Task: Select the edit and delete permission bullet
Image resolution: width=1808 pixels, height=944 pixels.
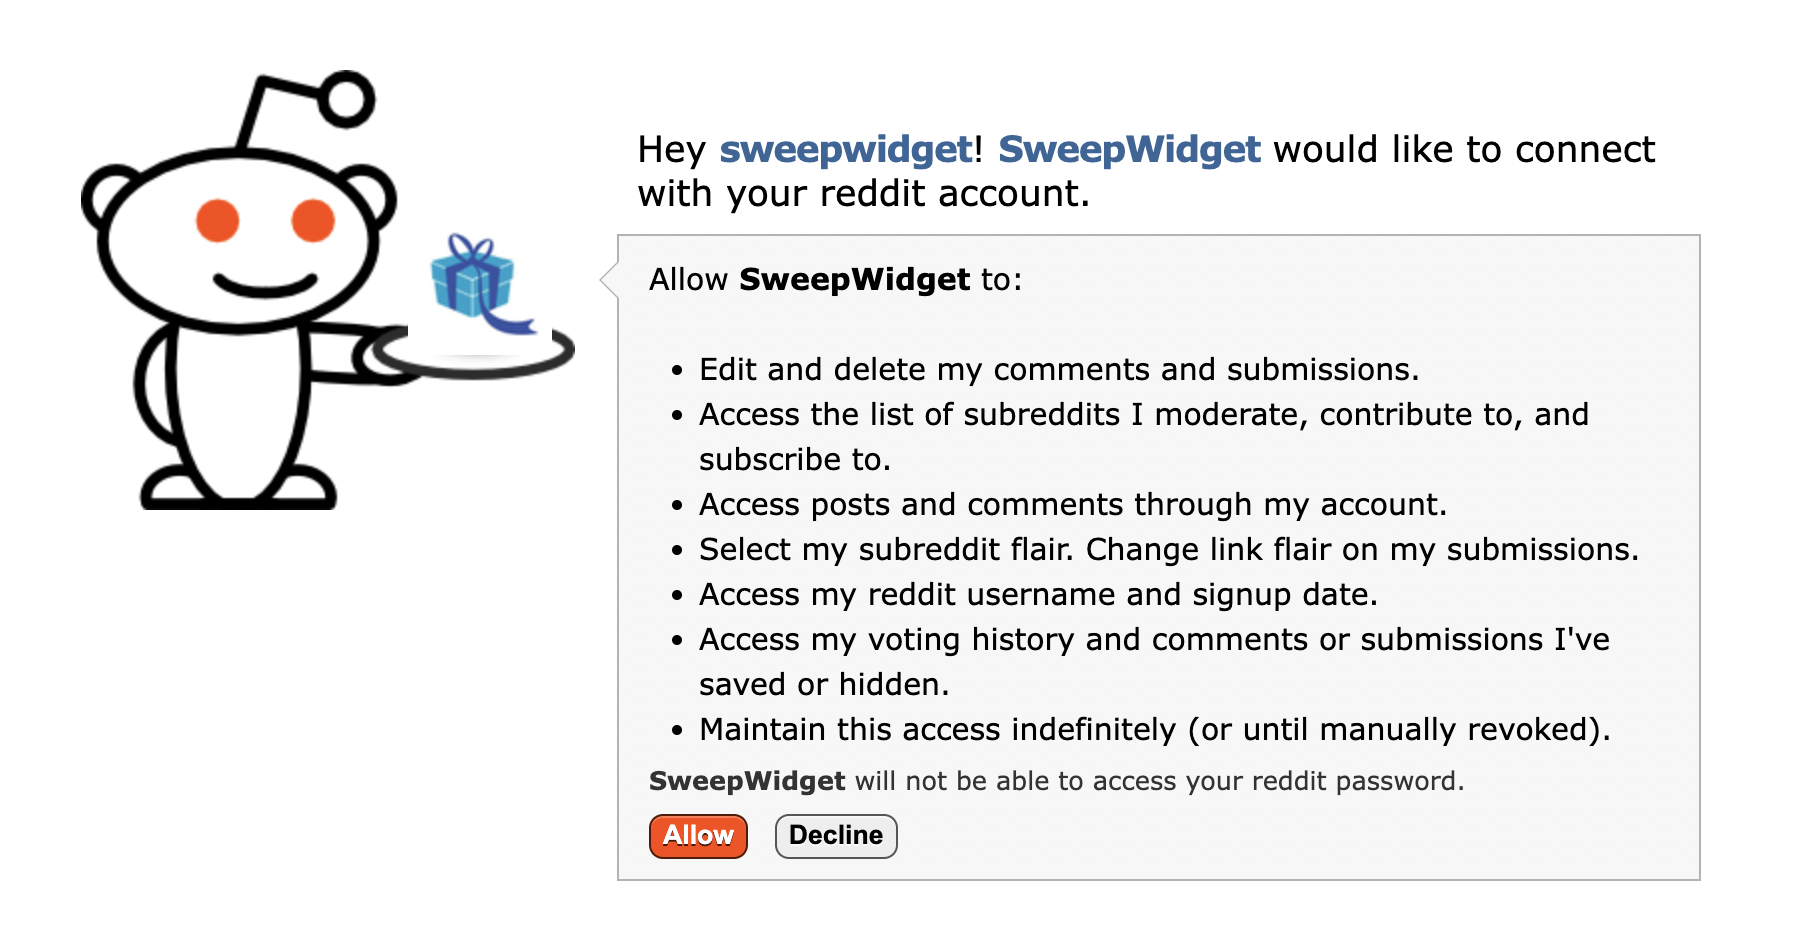Action: coord(1059,369)
